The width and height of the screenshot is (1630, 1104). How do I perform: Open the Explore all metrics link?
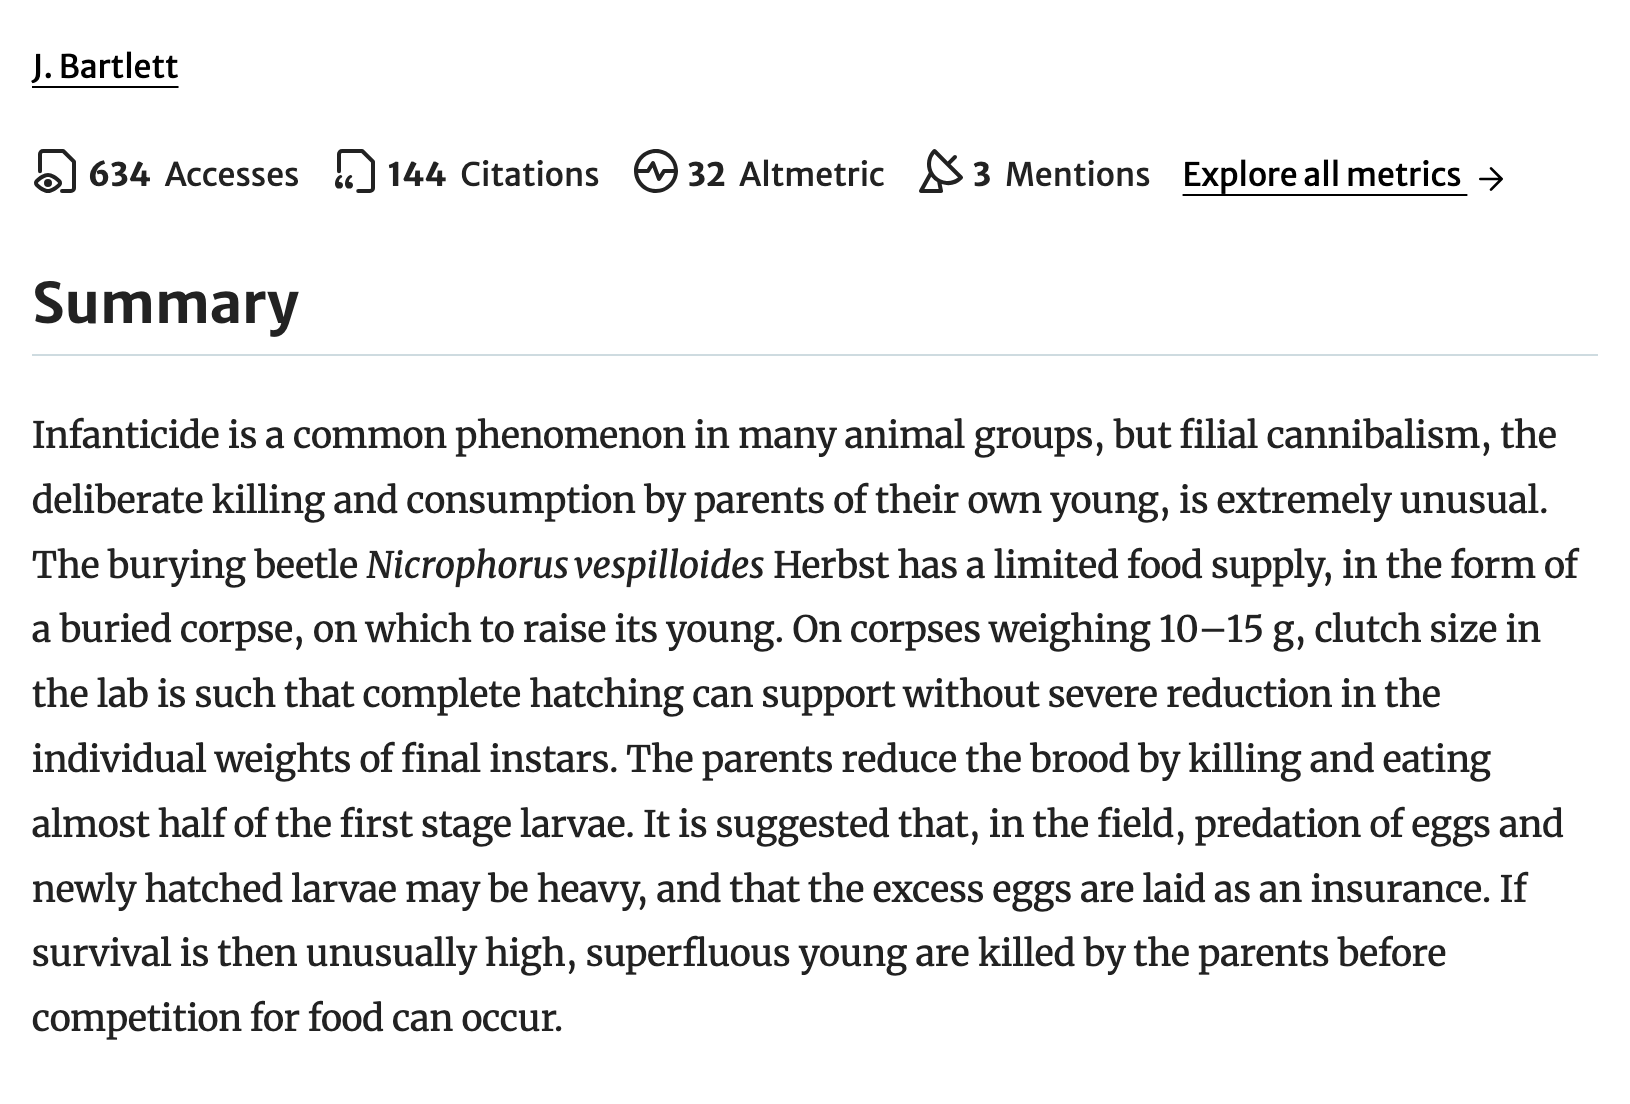pos(1322,175)
